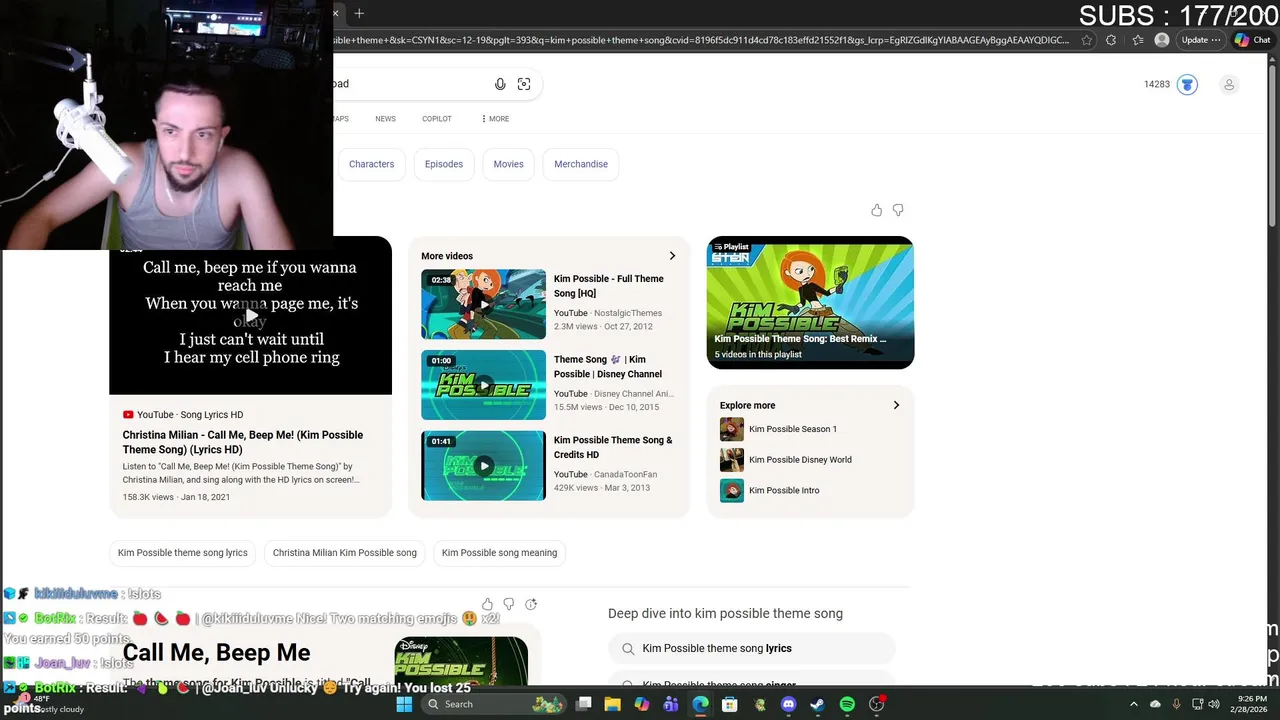Viewport: 1280px width, 720px height.
Task: Open Theme Song | Kim Possible | Disney Channel title
Action: [608, 367]
